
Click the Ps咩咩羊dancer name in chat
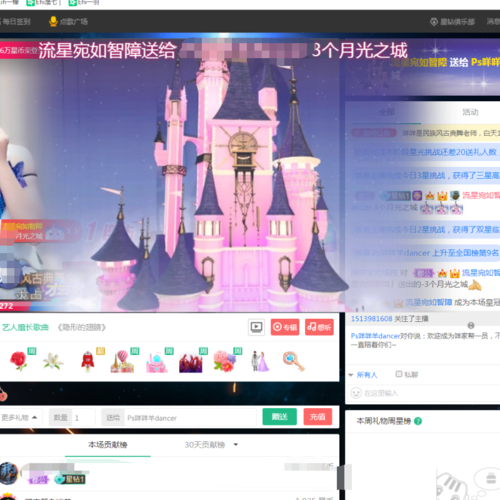[375, 336]
